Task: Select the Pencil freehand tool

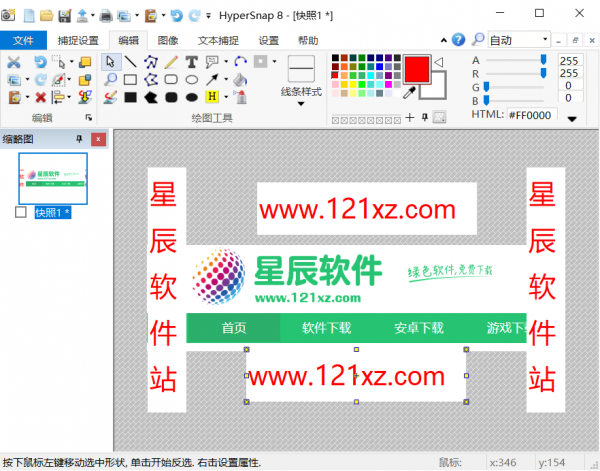Action: point(171,62)
